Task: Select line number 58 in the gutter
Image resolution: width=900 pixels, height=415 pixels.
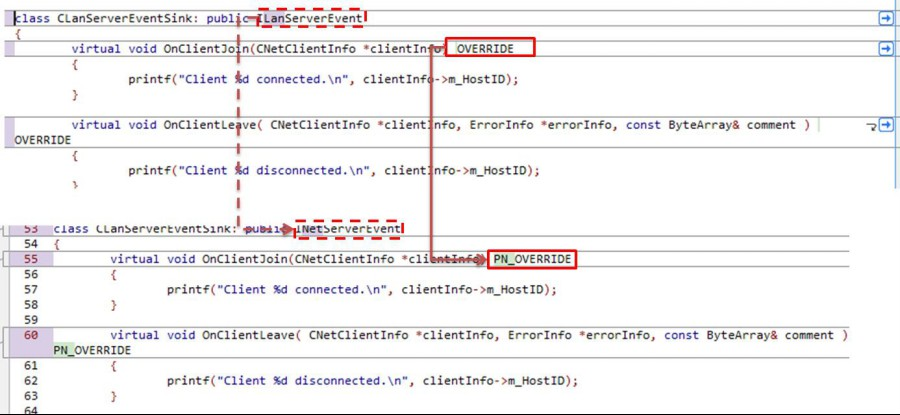Action: click(31, 305)
